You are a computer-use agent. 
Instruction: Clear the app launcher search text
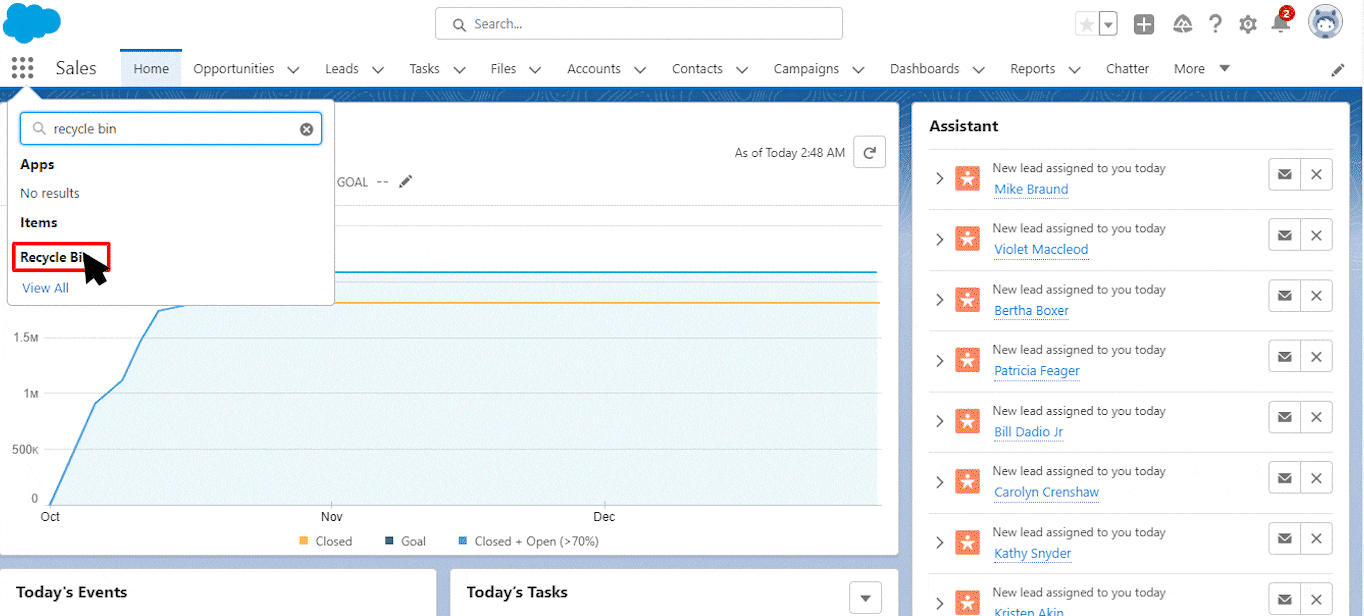(307, 129)
